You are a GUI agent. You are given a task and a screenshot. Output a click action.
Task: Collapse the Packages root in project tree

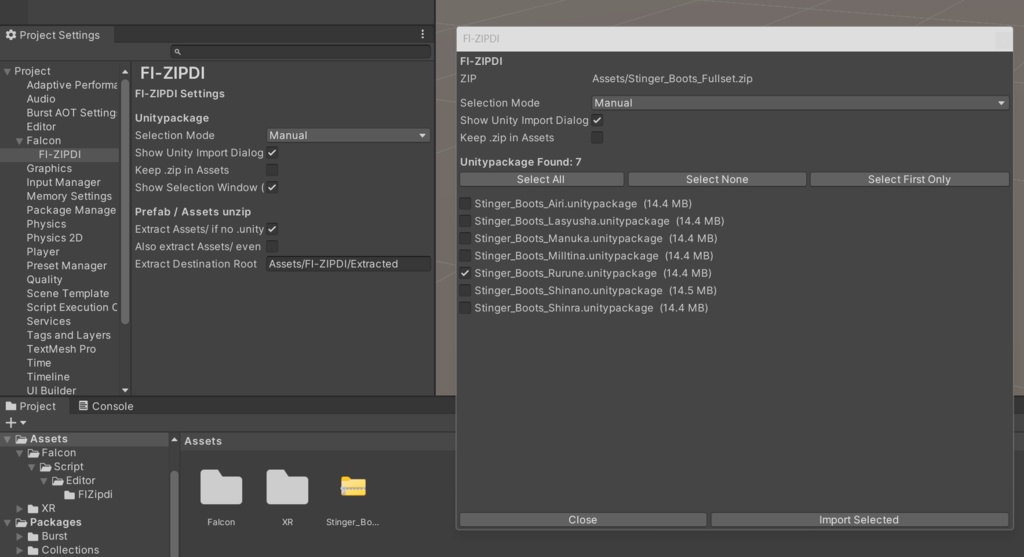point(7,522)
